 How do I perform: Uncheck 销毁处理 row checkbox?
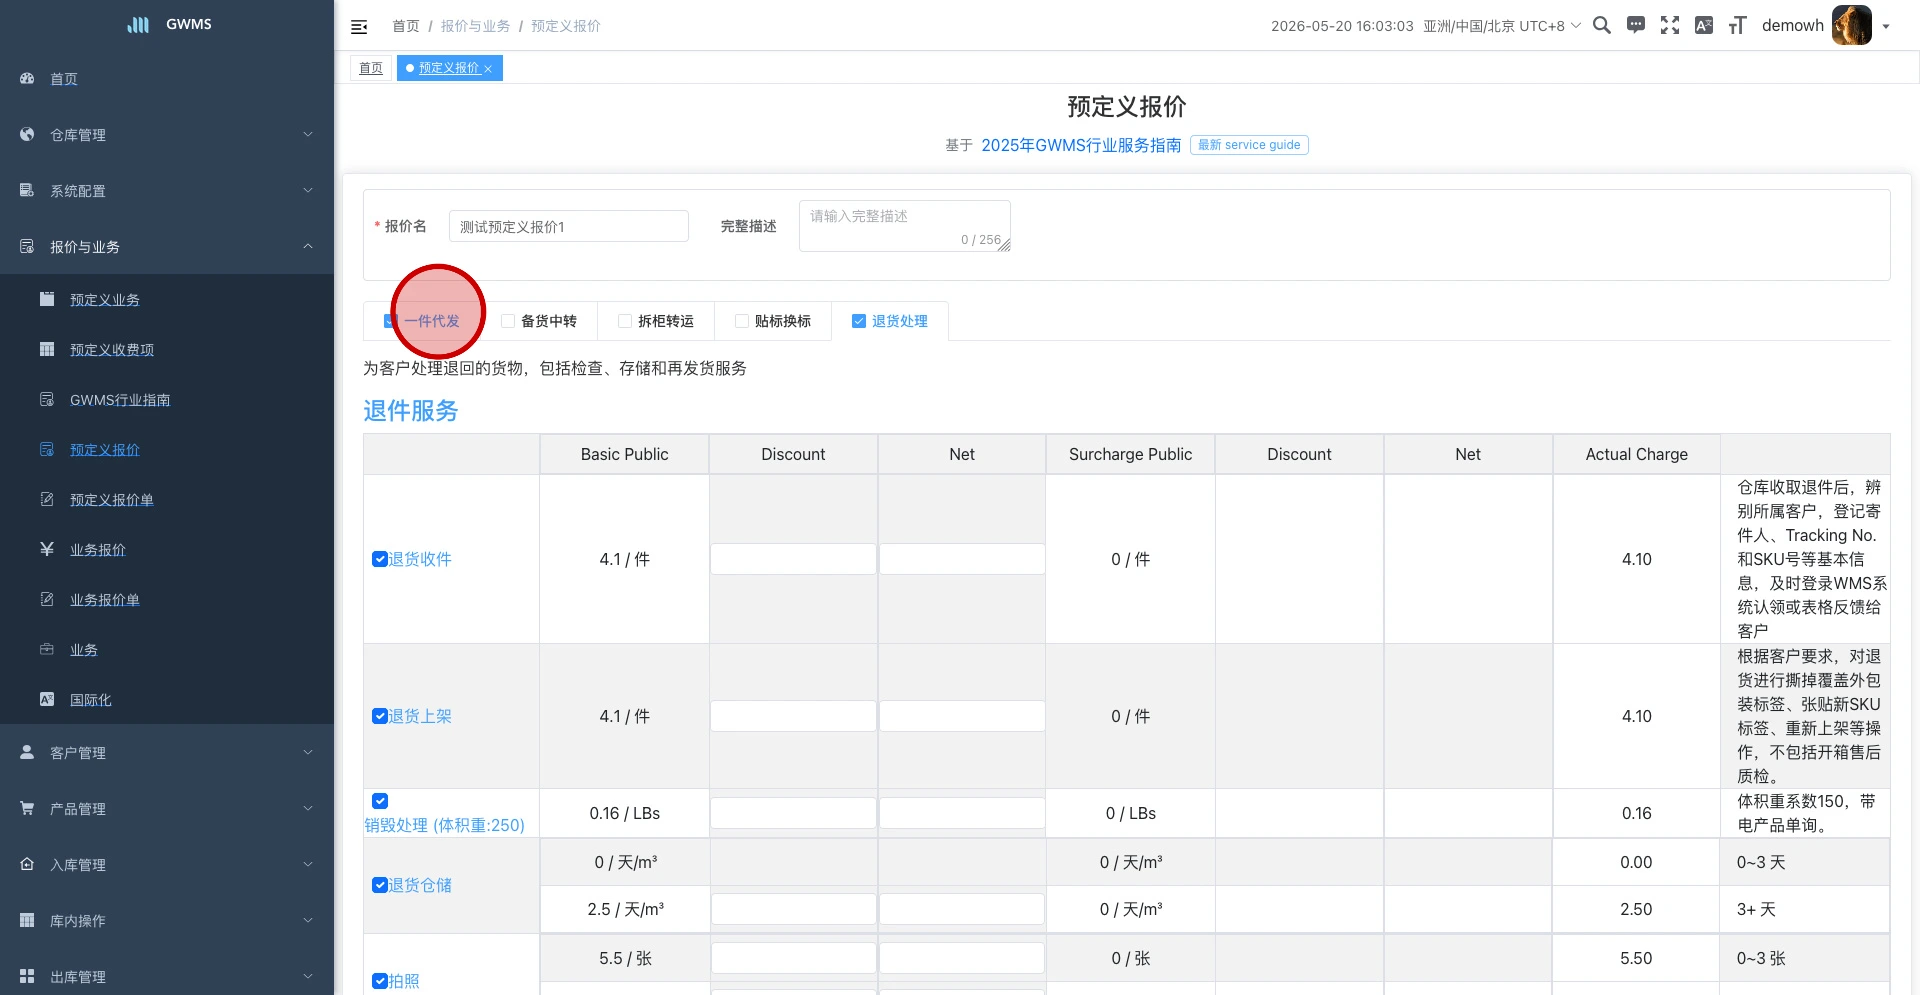tap(380, 801)
